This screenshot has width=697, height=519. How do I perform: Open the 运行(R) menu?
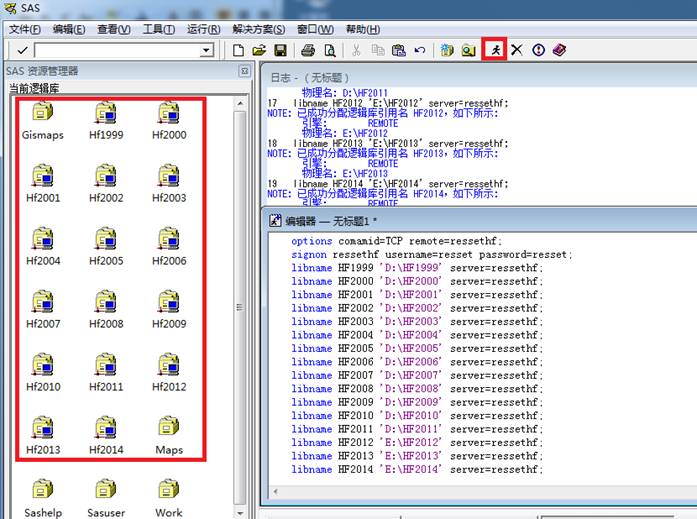203,29
